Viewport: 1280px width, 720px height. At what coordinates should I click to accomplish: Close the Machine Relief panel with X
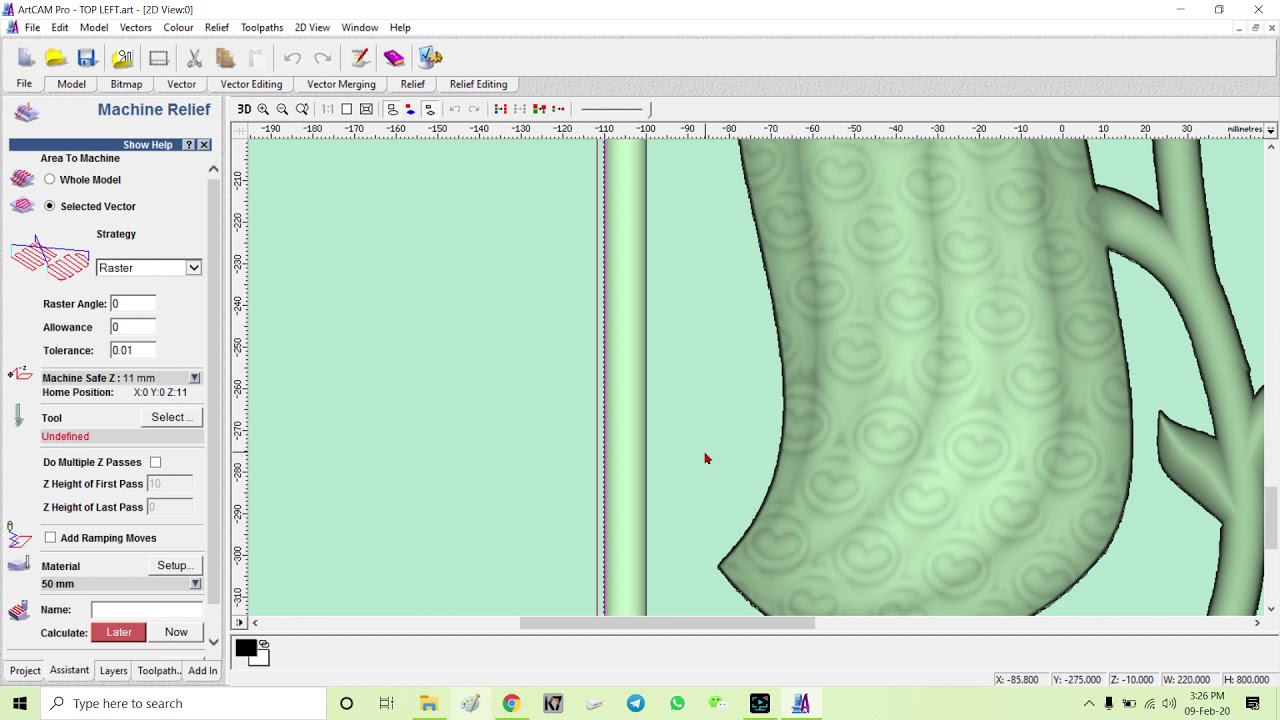coord(204,145)
